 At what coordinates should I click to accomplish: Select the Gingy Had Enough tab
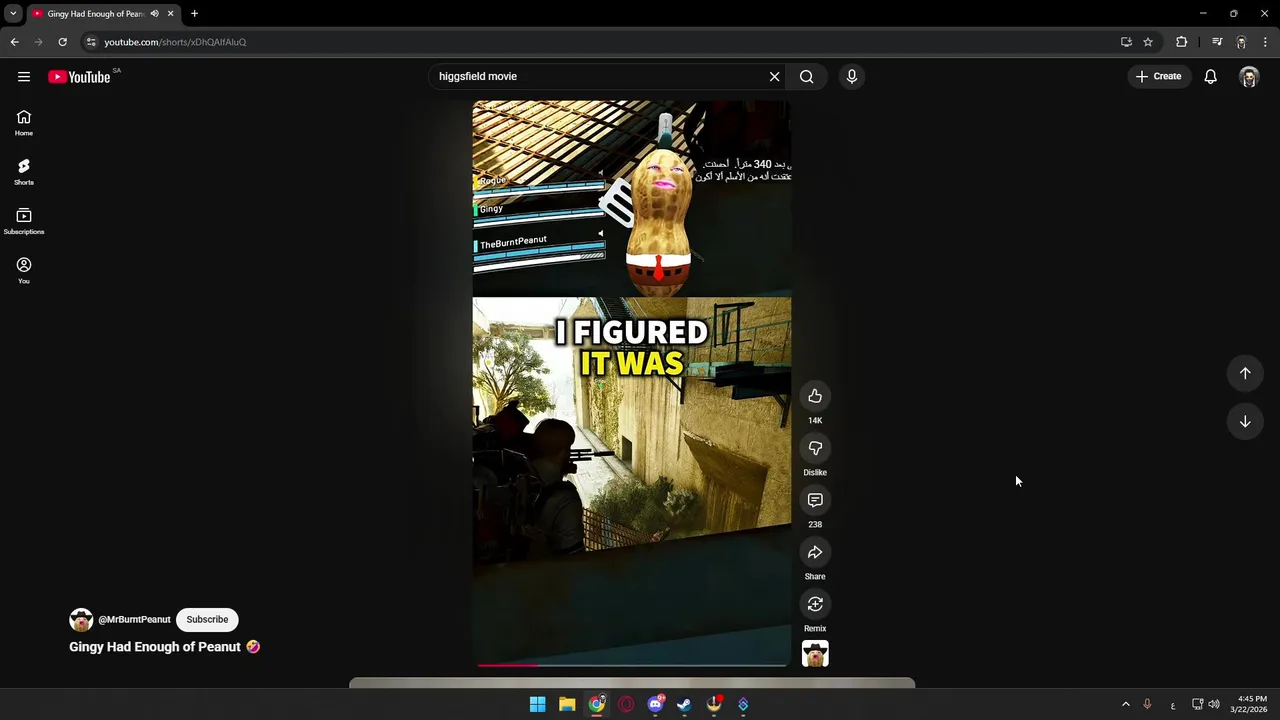(96, 14)
